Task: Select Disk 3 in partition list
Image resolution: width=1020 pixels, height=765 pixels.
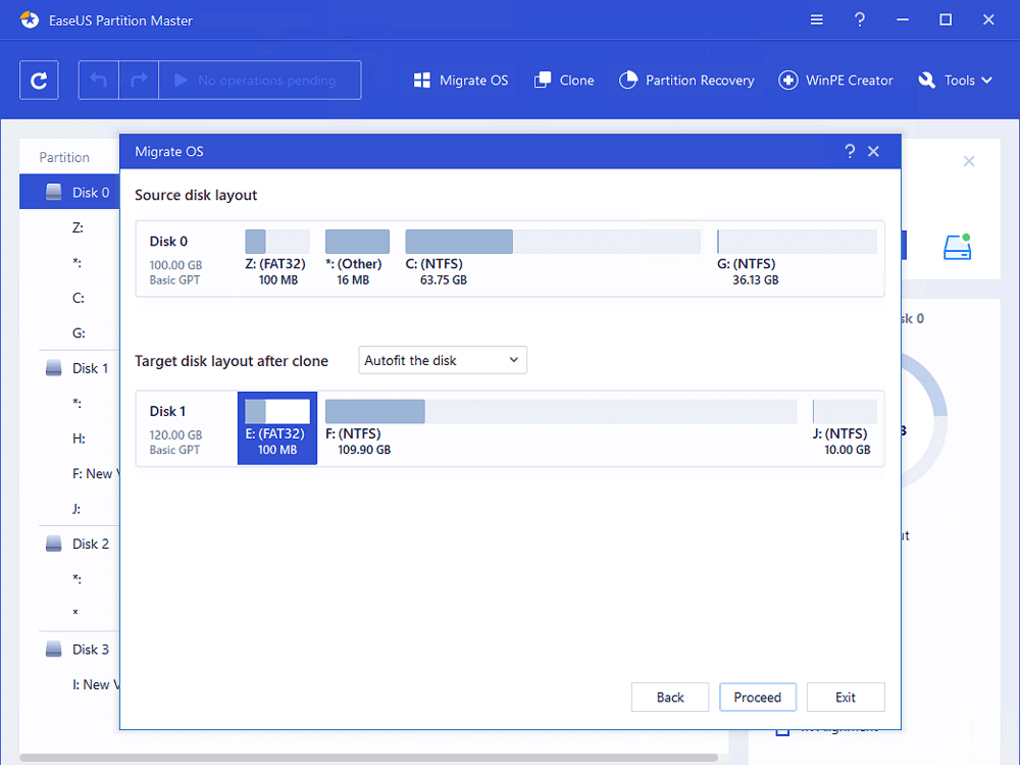Action: click(79, 649)
